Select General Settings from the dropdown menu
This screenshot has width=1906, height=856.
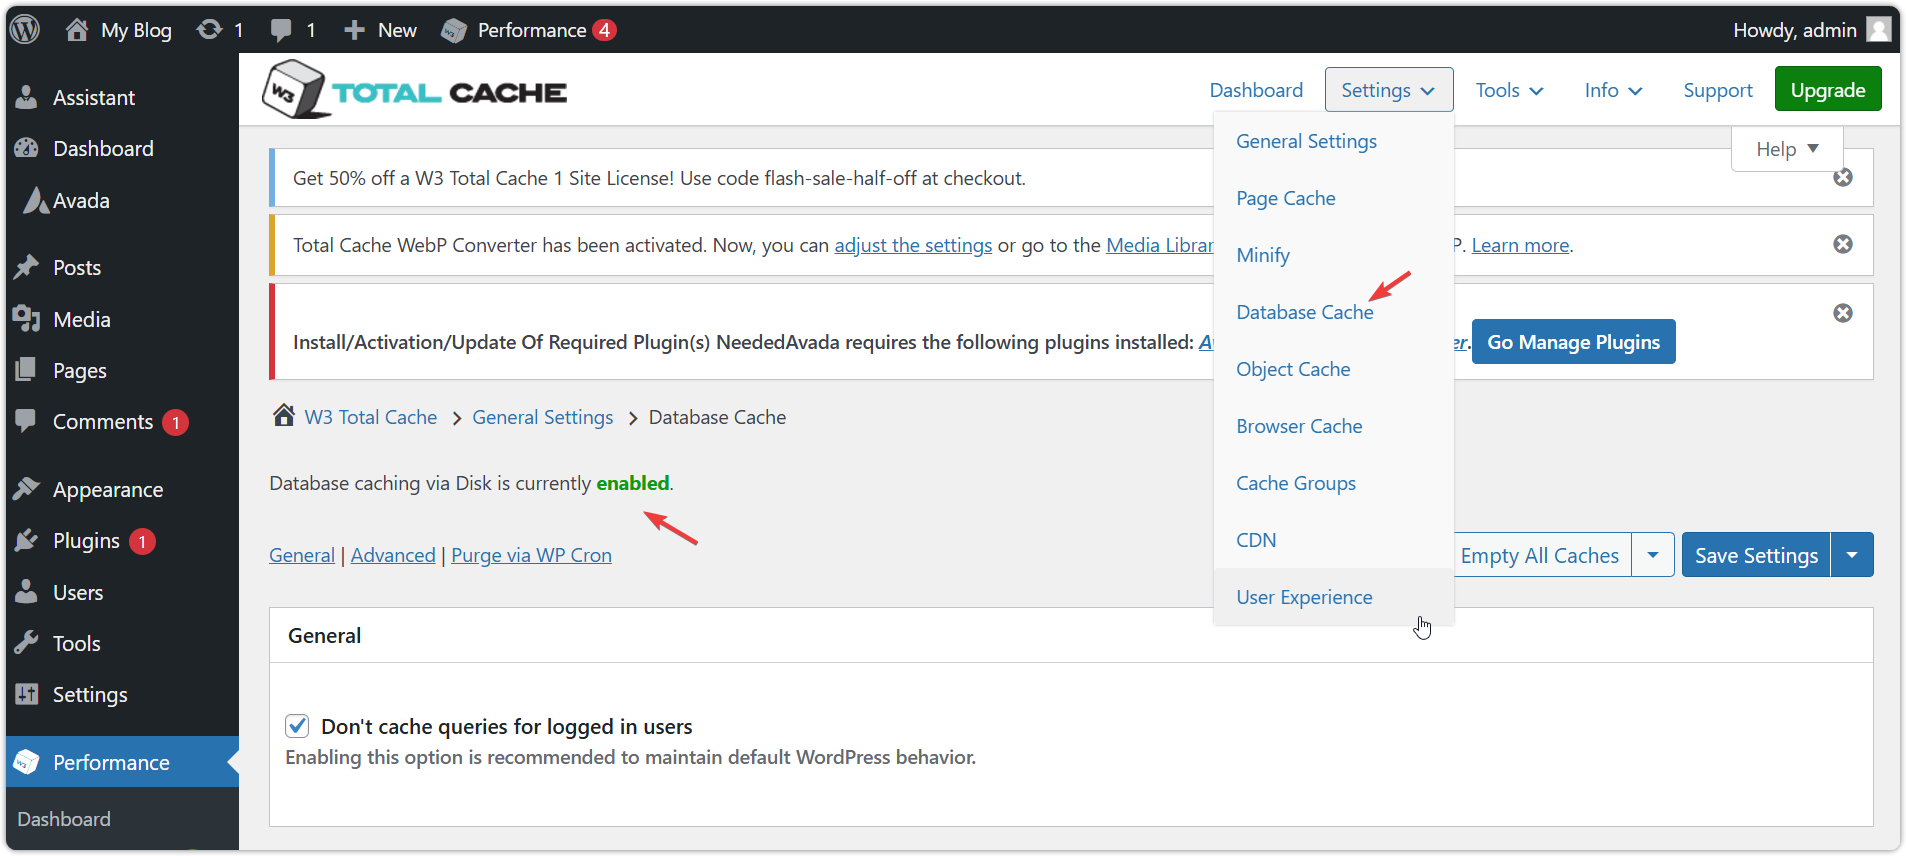tap(1306, 141)
